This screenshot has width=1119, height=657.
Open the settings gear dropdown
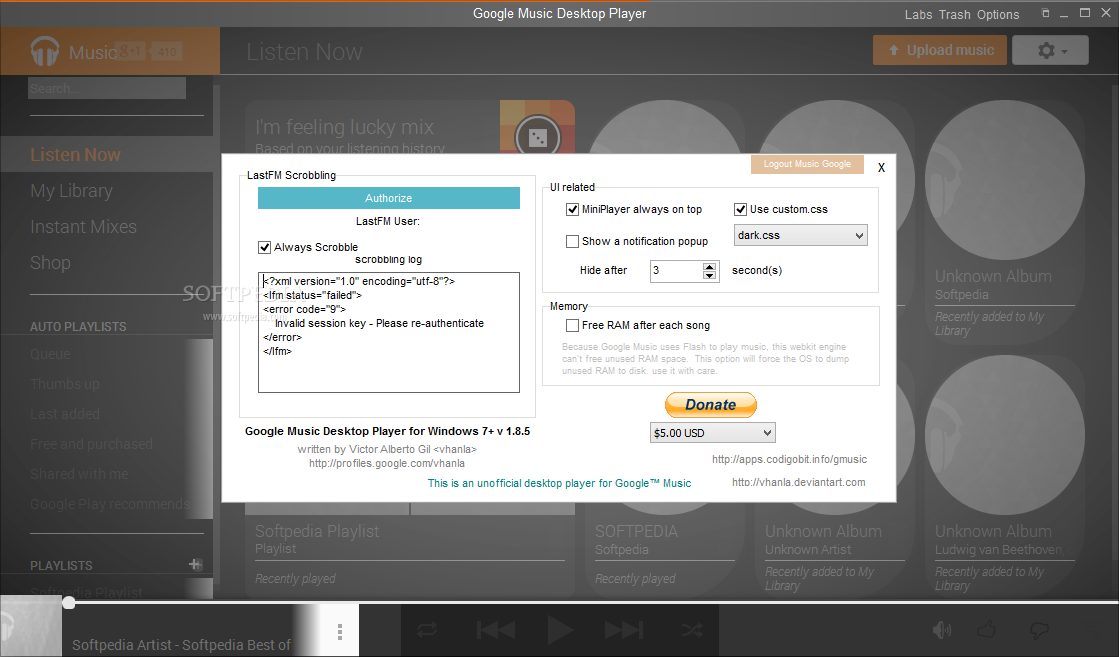(1050, 50)
